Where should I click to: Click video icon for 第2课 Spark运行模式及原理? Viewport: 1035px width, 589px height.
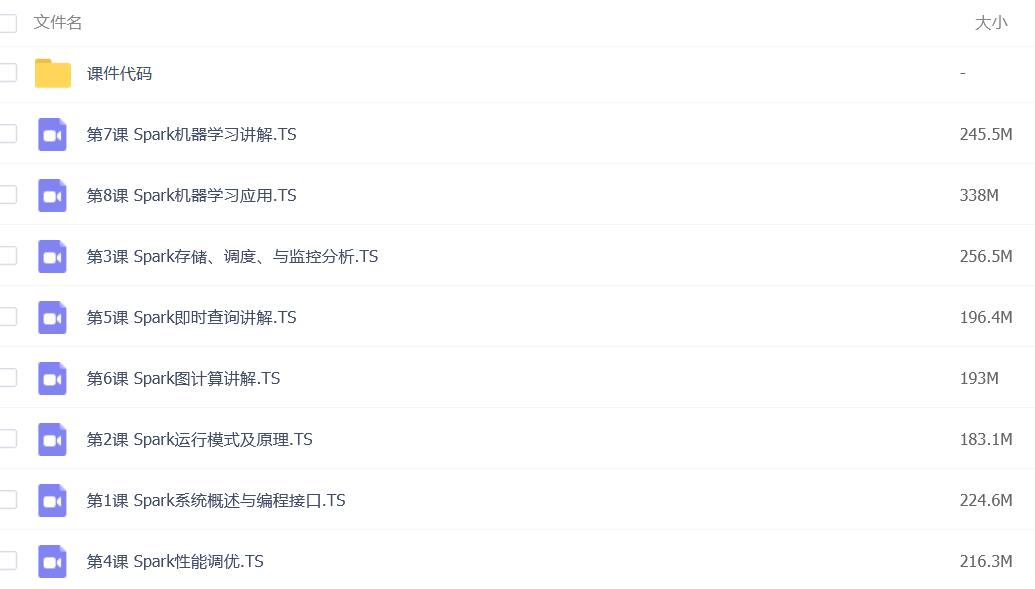click(52, 440)
